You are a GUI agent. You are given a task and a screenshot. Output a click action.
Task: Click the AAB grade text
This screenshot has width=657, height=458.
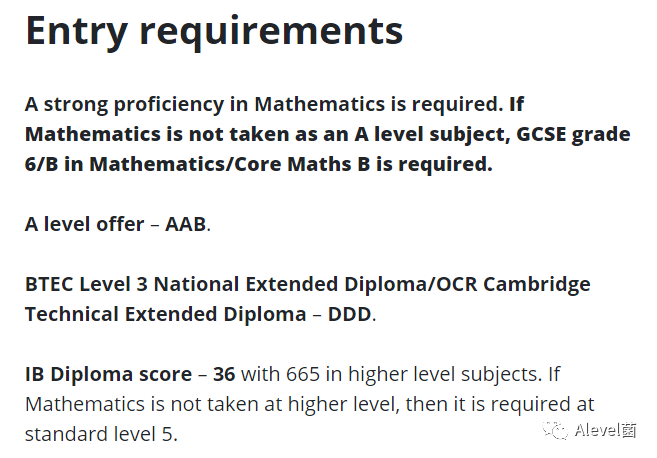click(x=186, y=224)
